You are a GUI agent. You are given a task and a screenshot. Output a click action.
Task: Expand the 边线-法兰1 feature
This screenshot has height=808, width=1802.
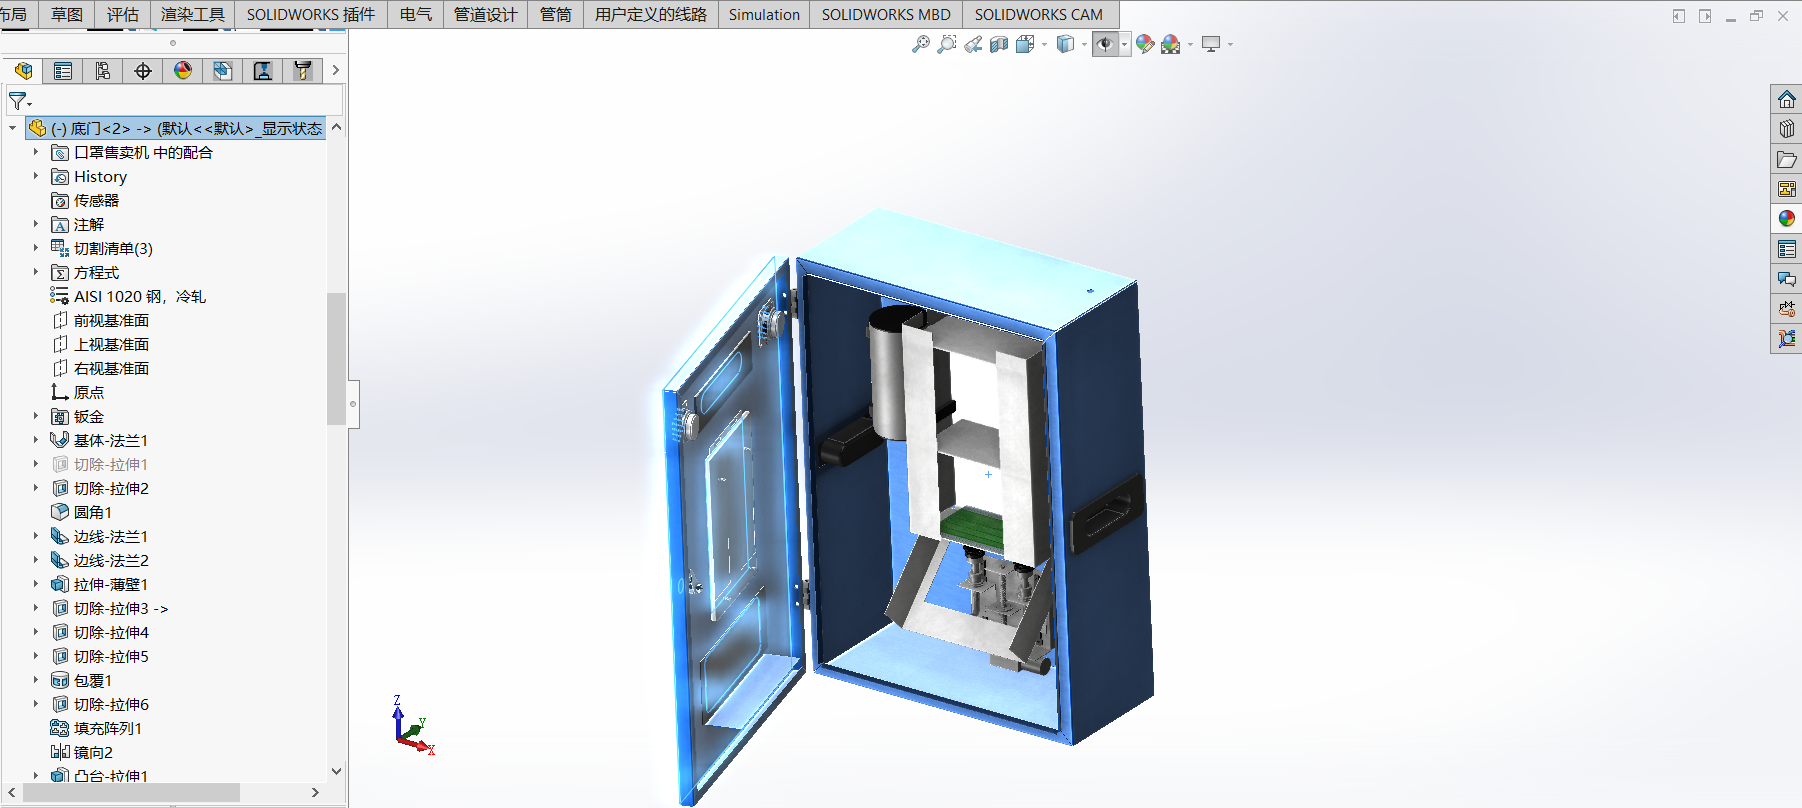point(36,536)
